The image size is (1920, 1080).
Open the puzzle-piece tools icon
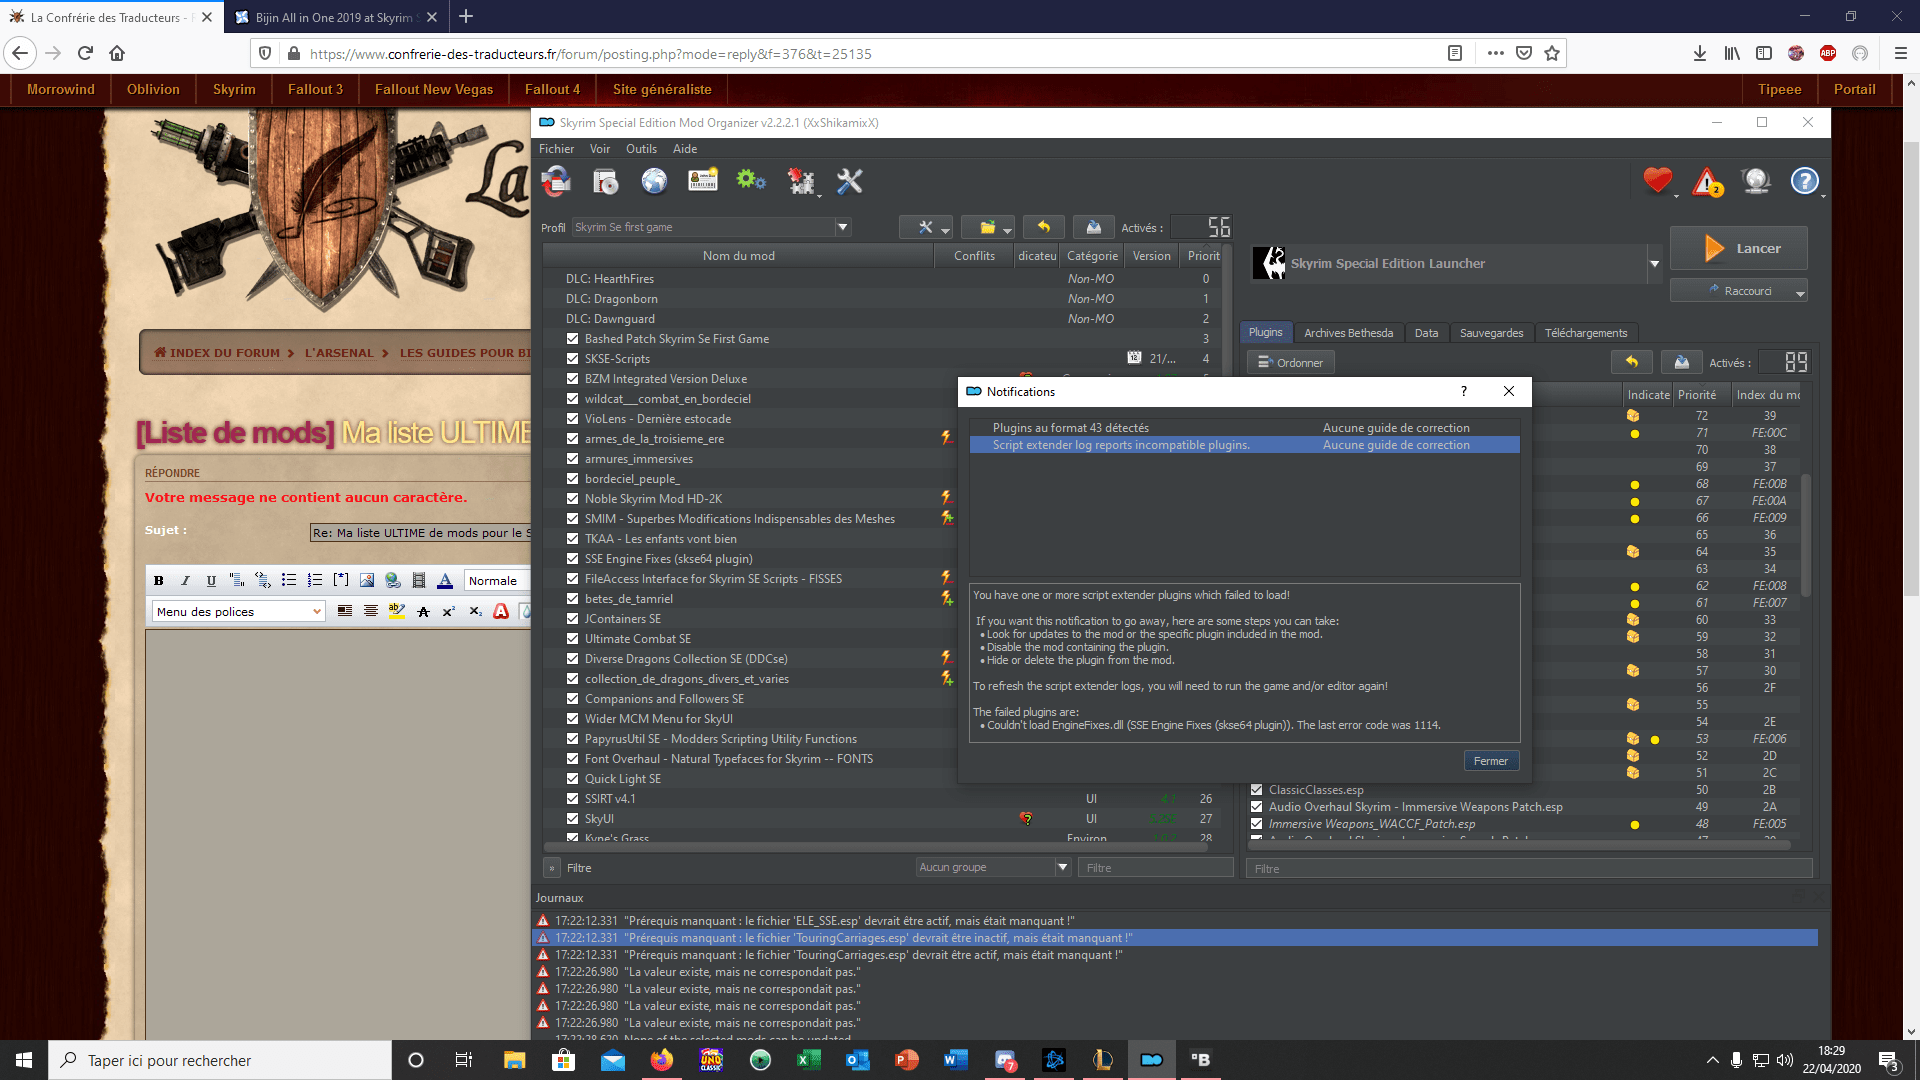click(800, 181)
